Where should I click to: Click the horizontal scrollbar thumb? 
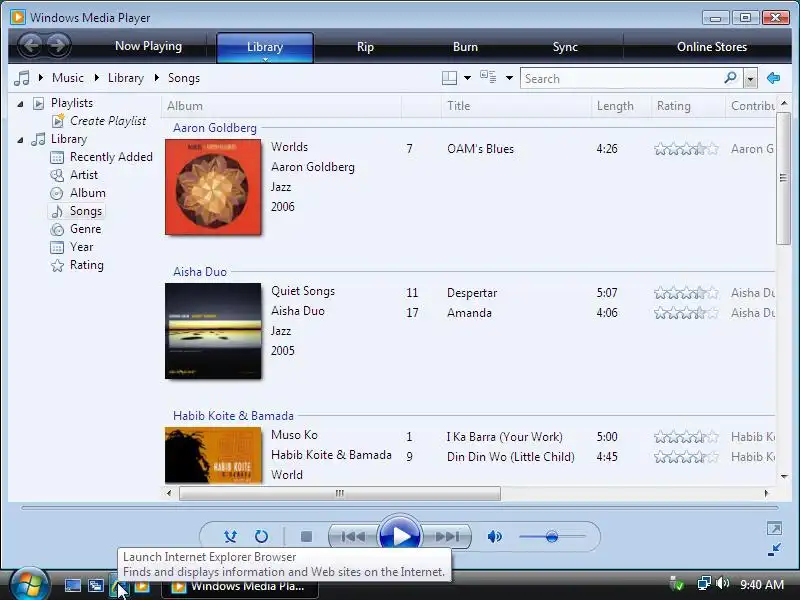[340, 493]
